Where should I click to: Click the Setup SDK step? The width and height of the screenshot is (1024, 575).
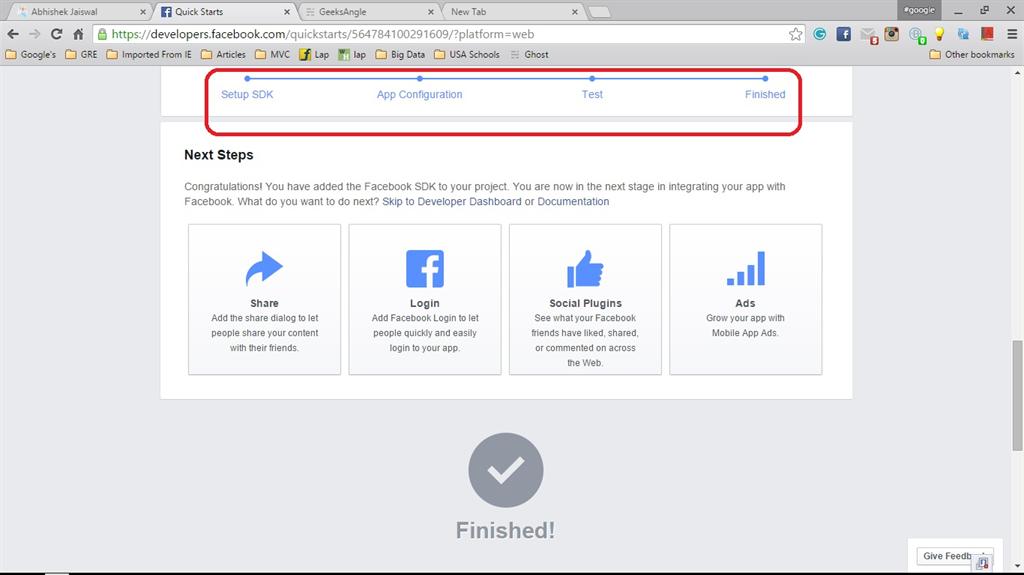click(247, 94)
